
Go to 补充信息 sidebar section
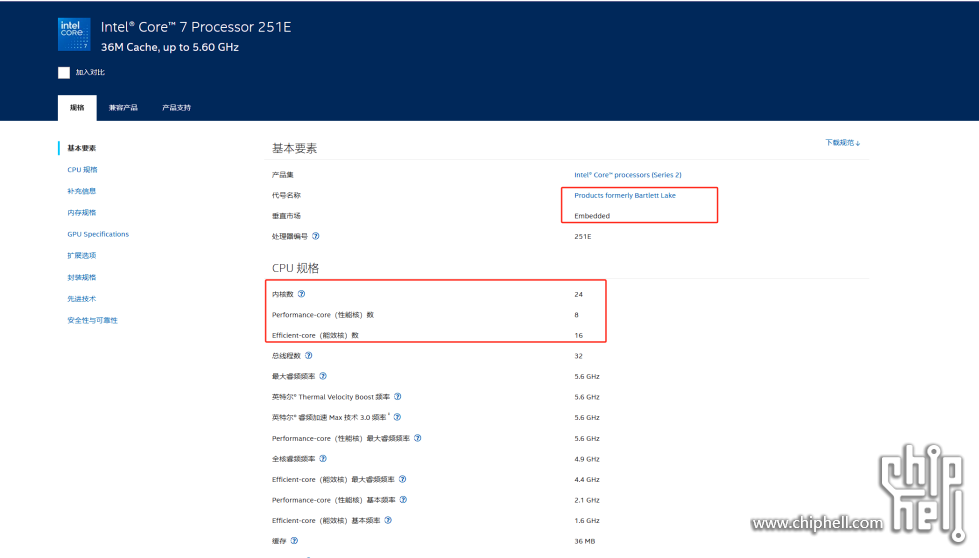pos(82,191)
